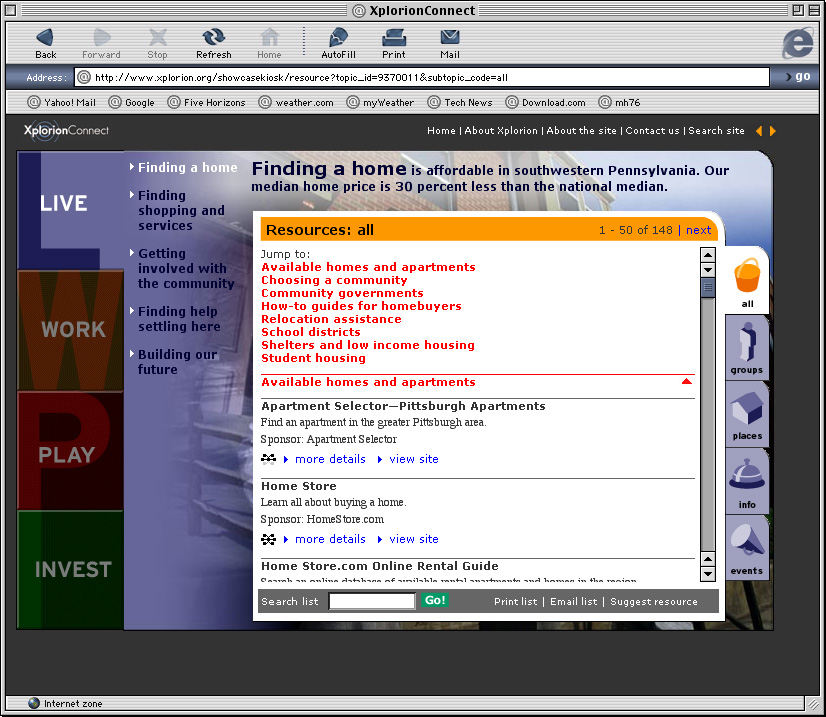Go back using the Back arrow

[45, 43]
